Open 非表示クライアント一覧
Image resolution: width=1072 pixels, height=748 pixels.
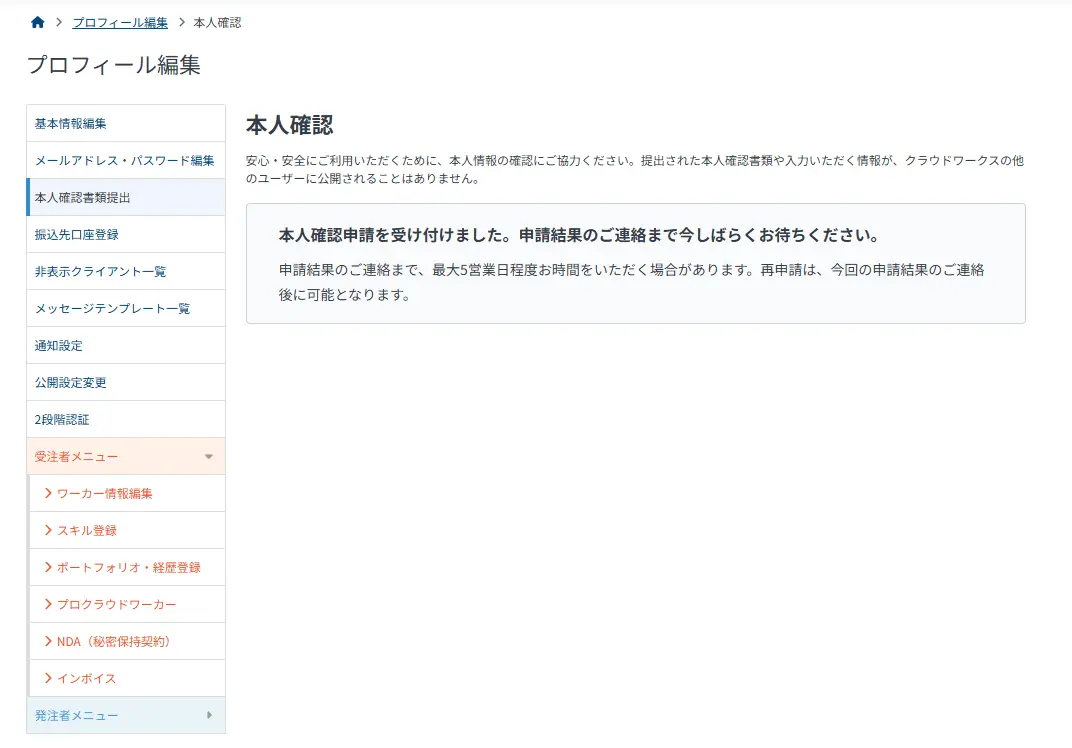(126, 271)
